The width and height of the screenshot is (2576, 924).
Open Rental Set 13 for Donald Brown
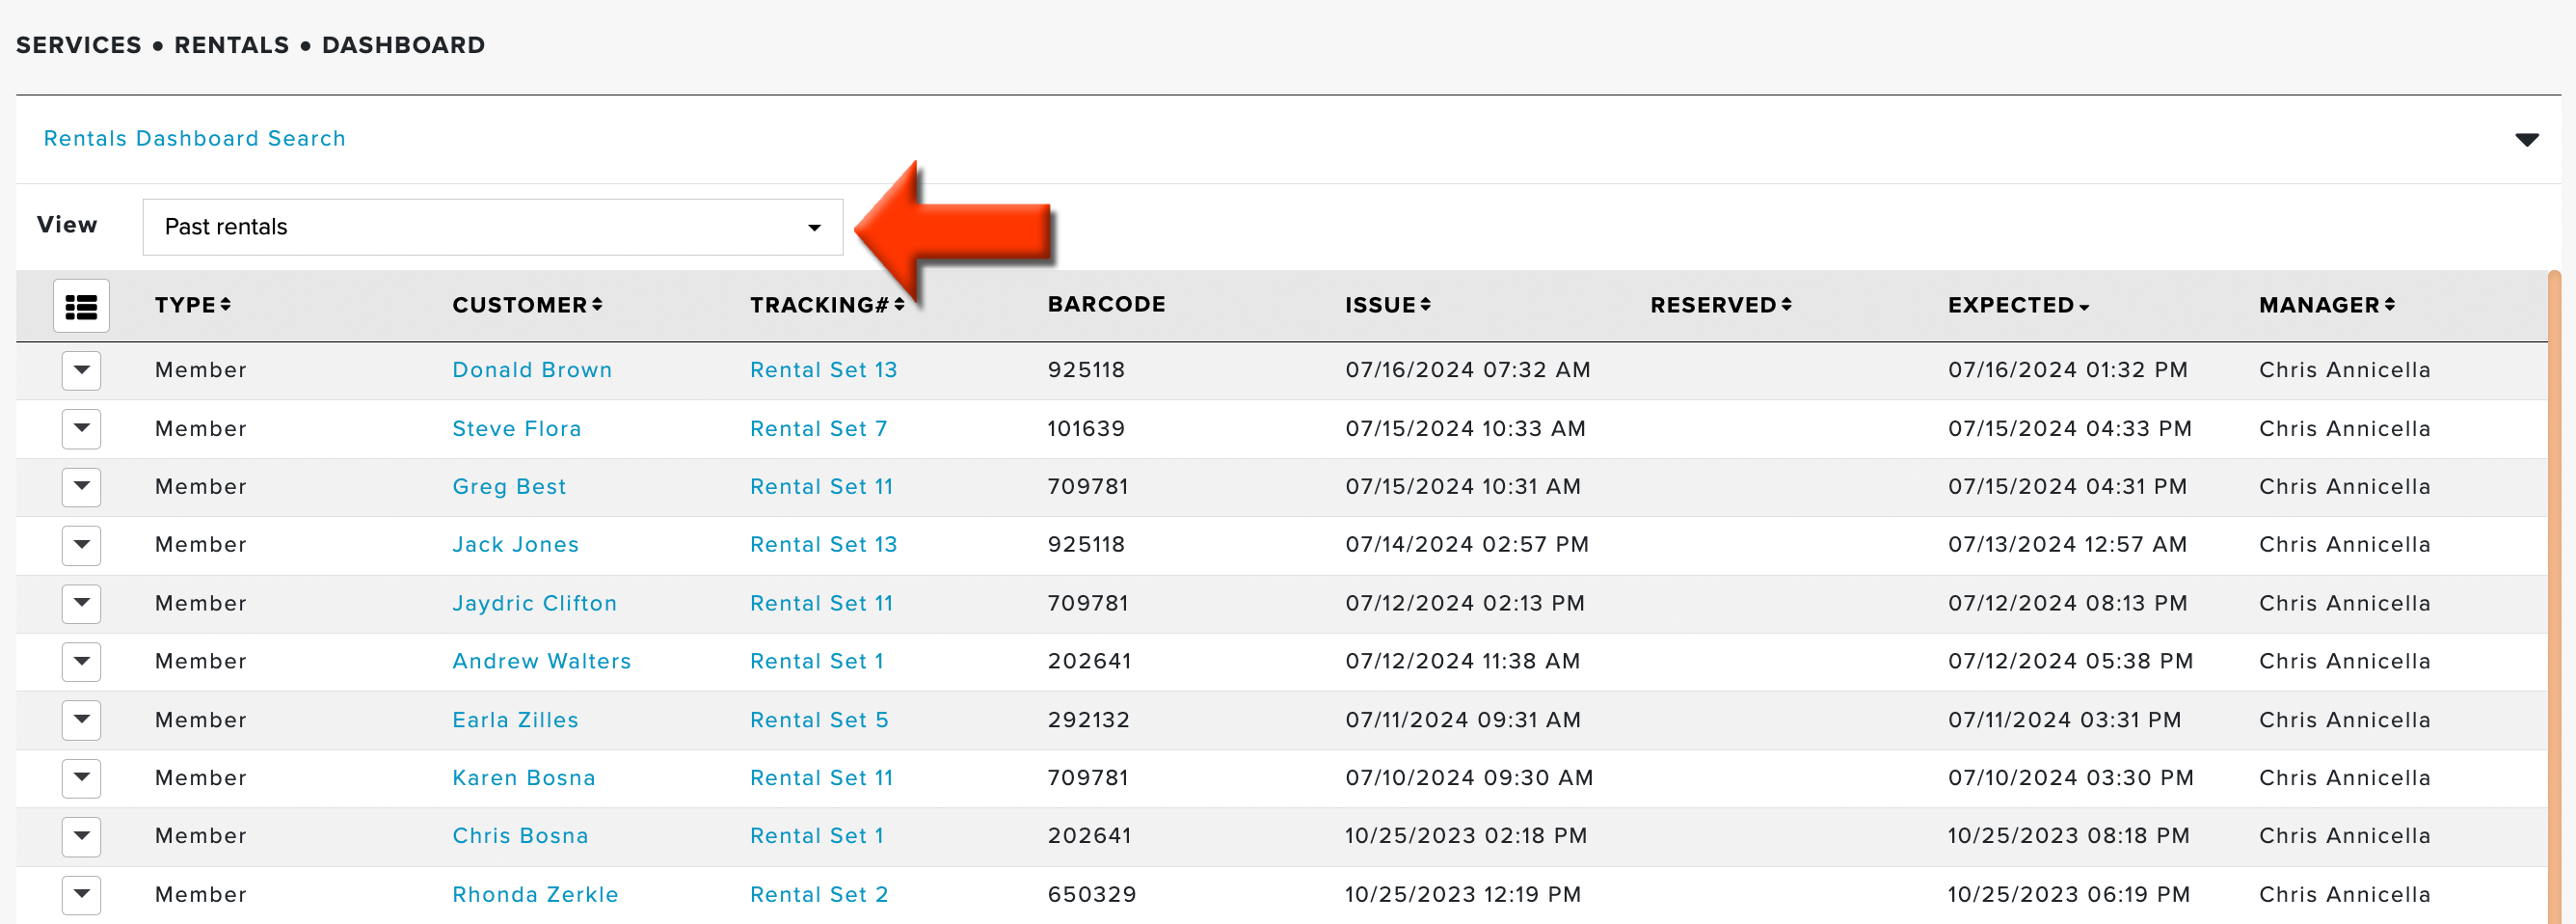(x=823, y=370)
